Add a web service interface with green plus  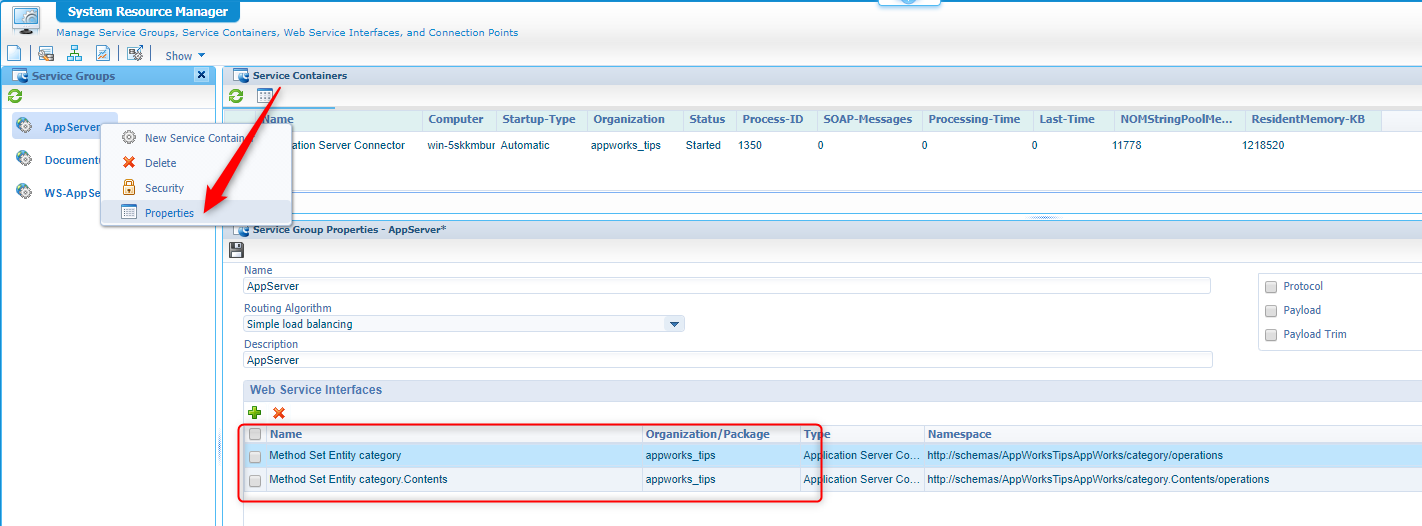tap(255, 412)
